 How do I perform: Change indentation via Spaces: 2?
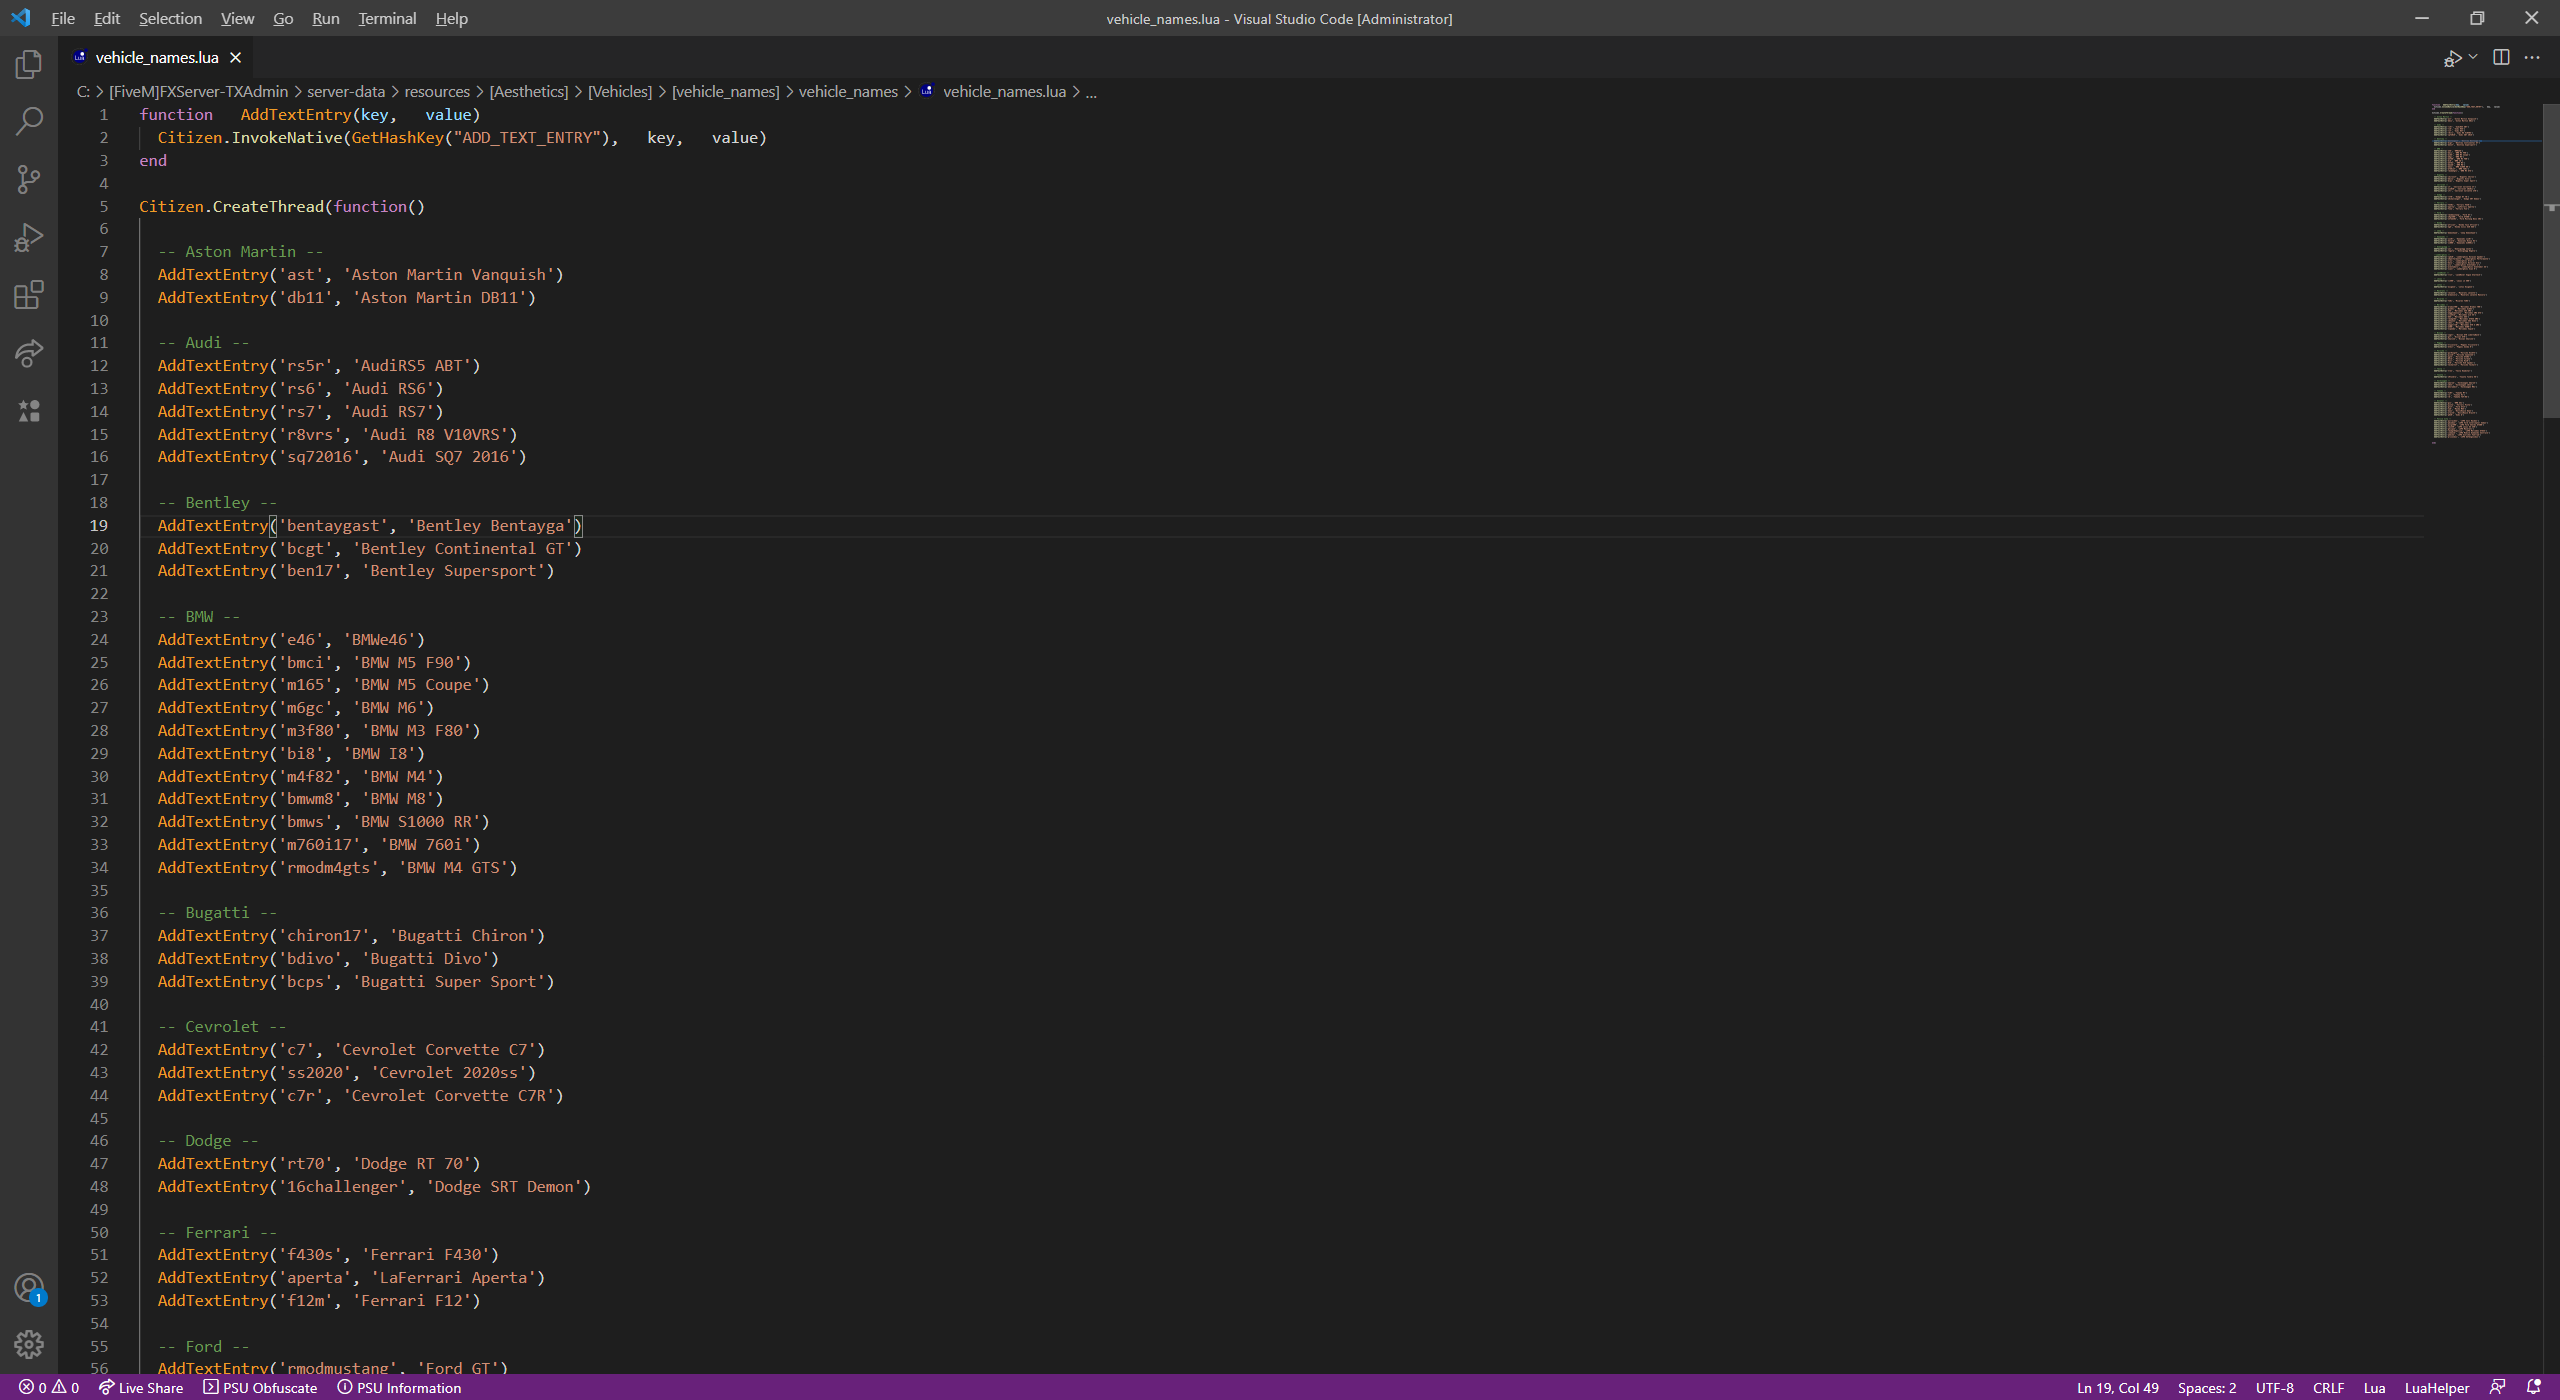click(2207, 1388)
